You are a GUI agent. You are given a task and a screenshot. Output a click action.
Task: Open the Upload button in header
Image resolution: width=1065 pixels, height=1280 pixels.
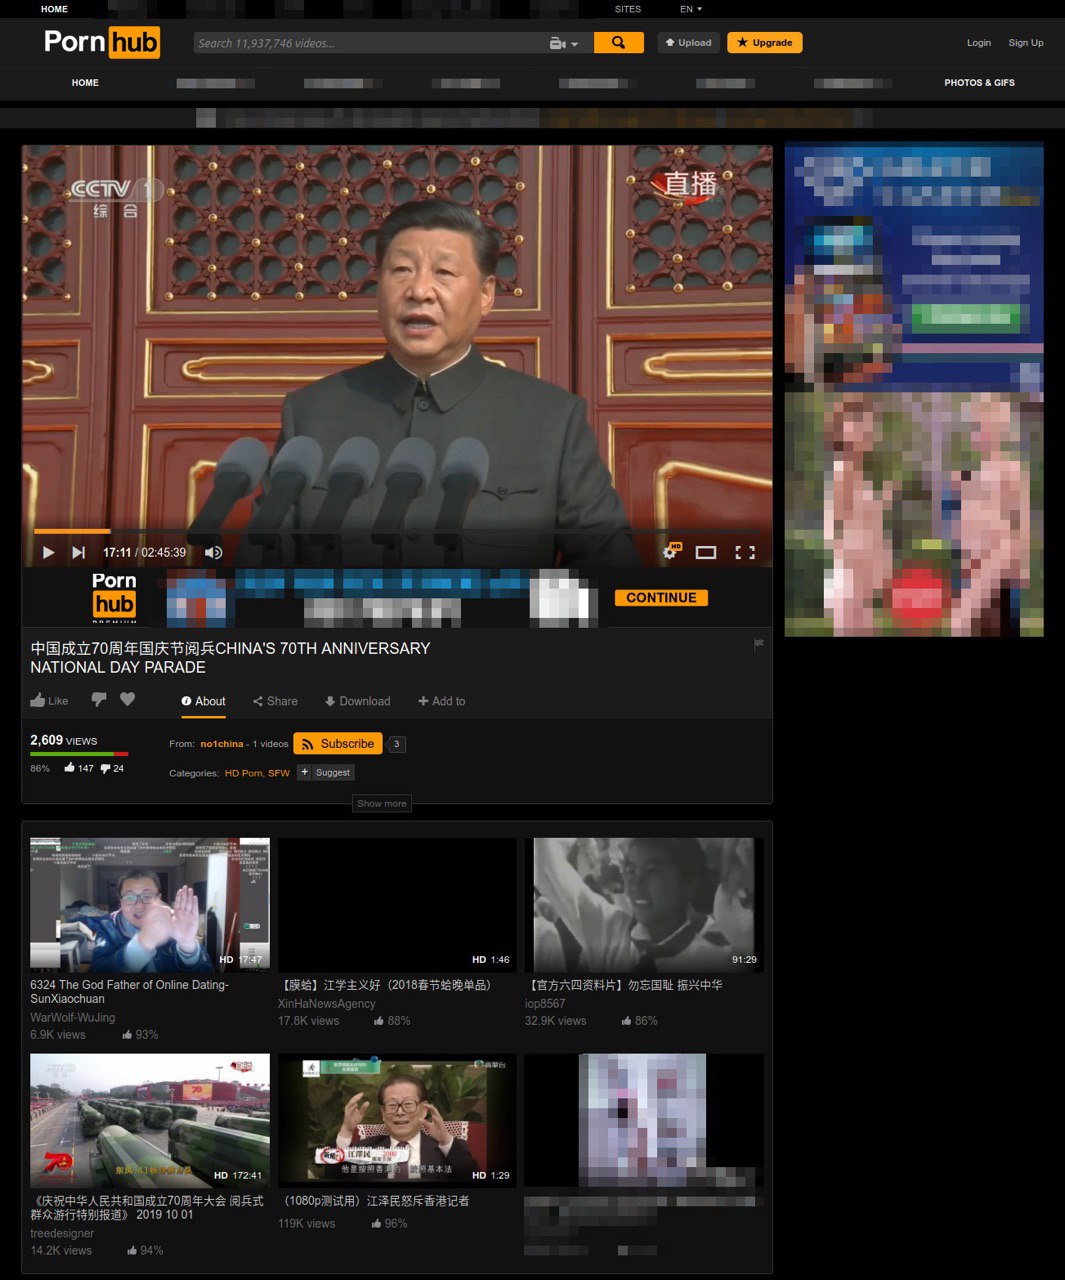(x=689, y=43)
